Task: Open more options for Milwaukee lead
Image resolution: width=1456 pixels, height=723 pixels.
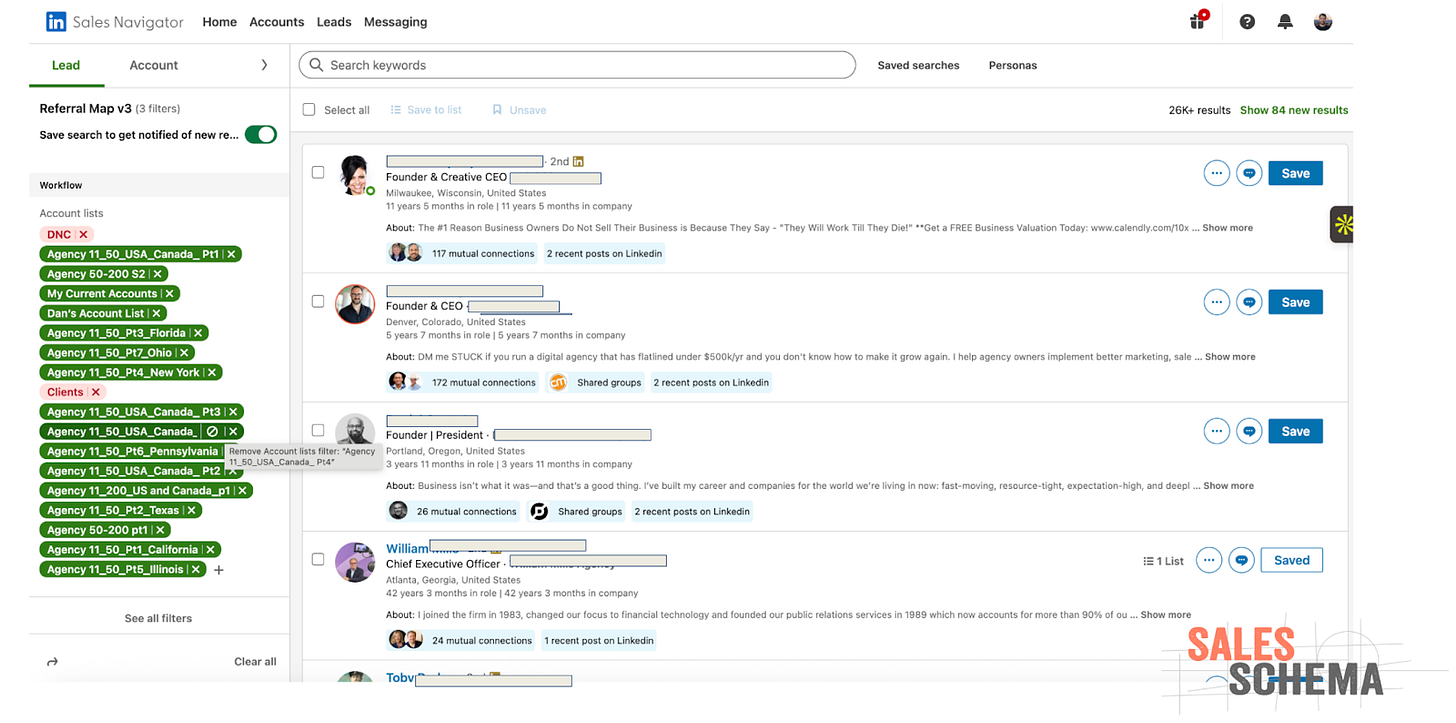Action: pyautogui.click(x=1216, y=173)
